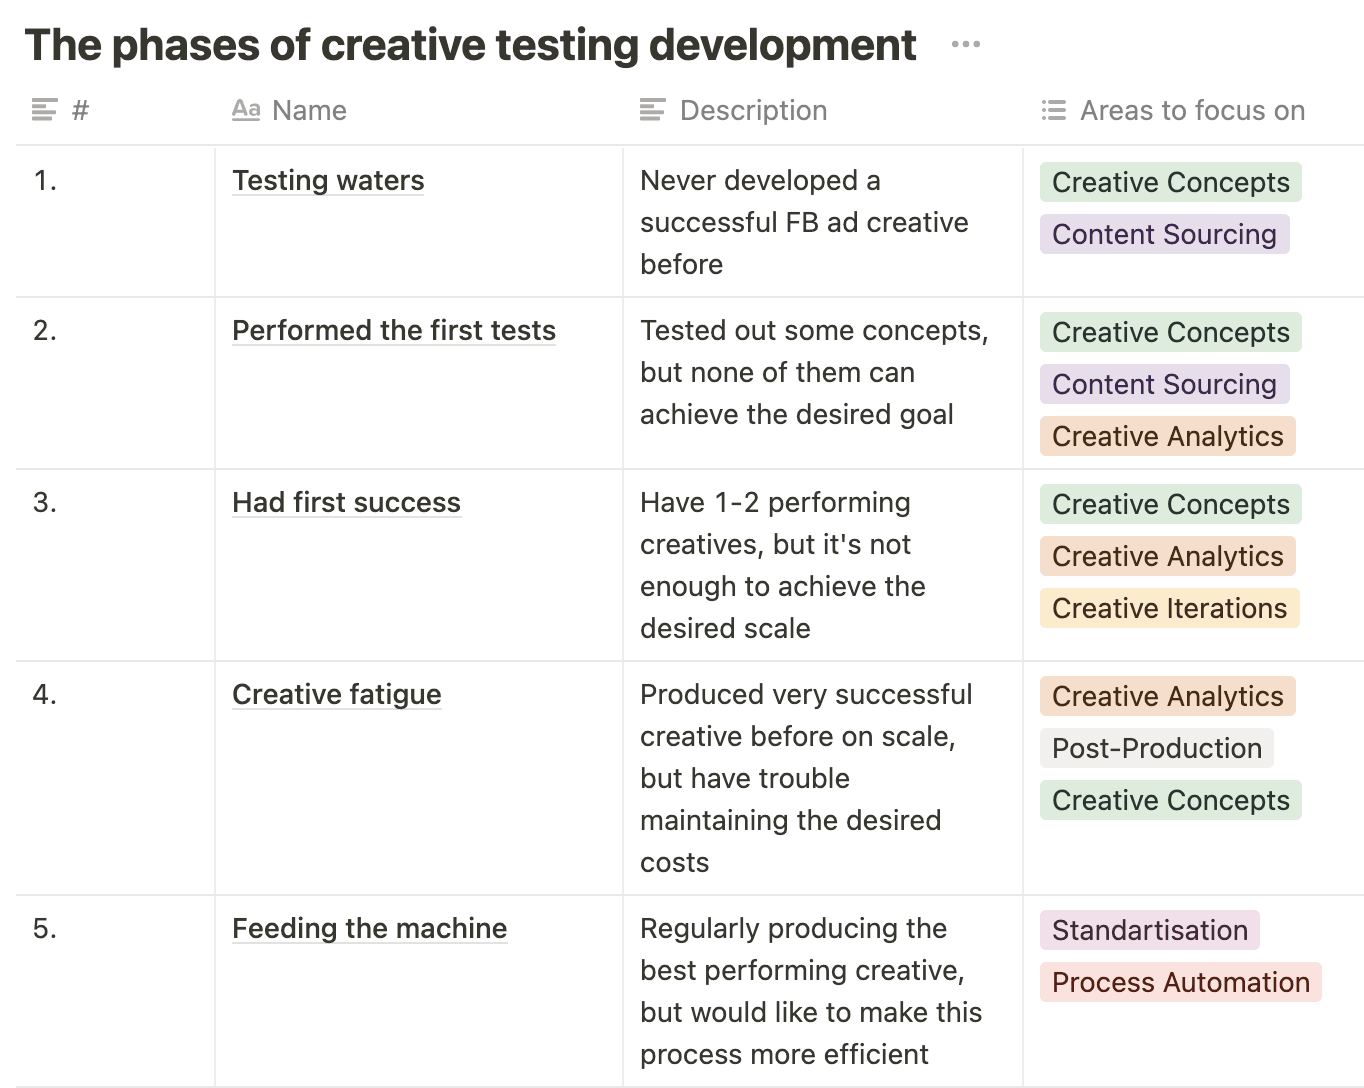This screenshot has height=1088, width=1364.
Task: Open the Feeding the machine entry
Action: [369, 928]
